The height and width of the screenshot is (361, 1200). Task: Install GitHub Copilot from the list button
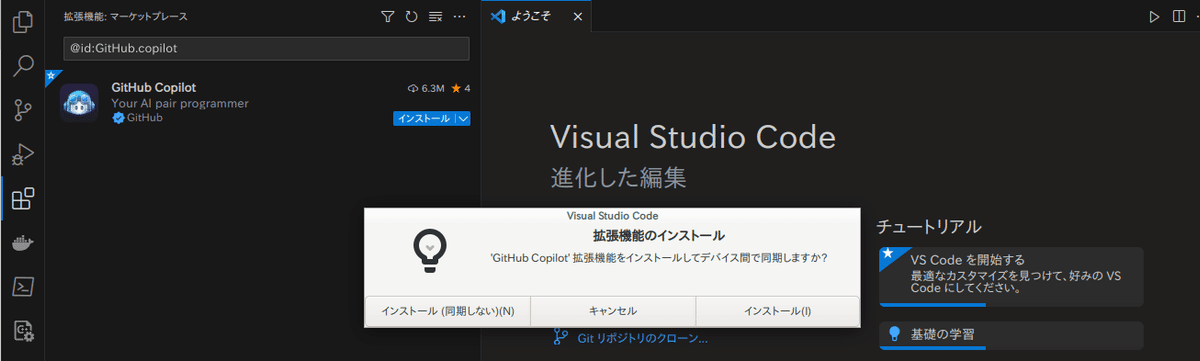coord(424,118)
